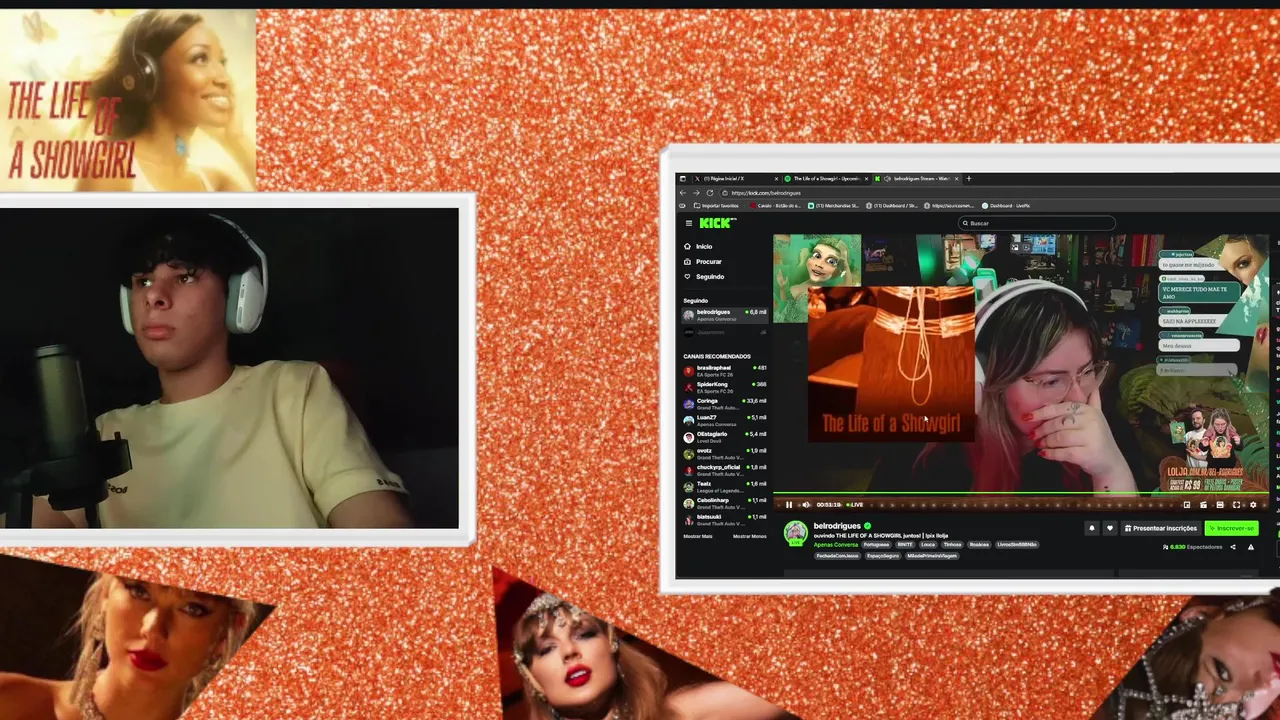Collapse list with Mostrar Menos
Screen dimensions: 1280x720
tap(749, 536)
